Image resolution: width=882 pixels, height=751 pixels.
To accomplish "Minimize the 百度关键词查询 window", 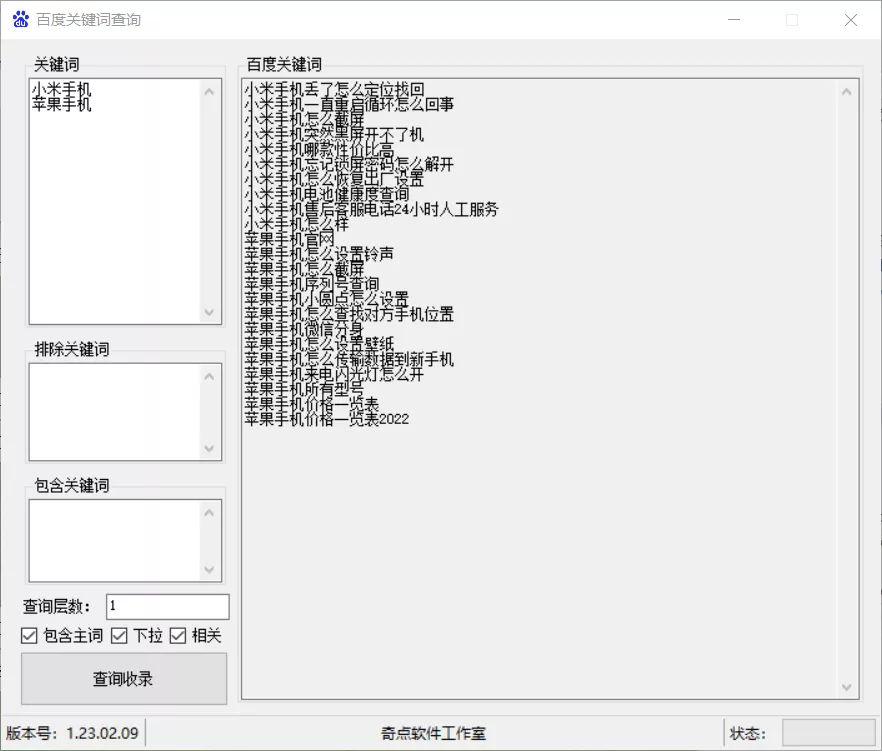I will [734, 20].
